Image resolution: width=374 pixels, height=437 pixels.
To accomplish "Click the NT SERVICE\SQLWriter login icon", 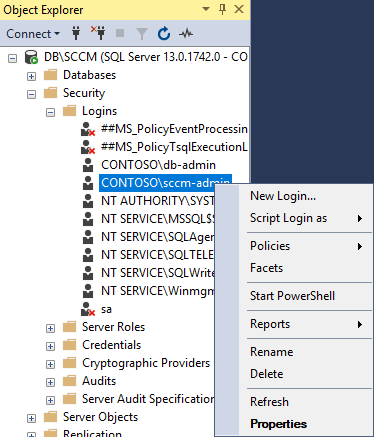I will (x=88, y=273).
